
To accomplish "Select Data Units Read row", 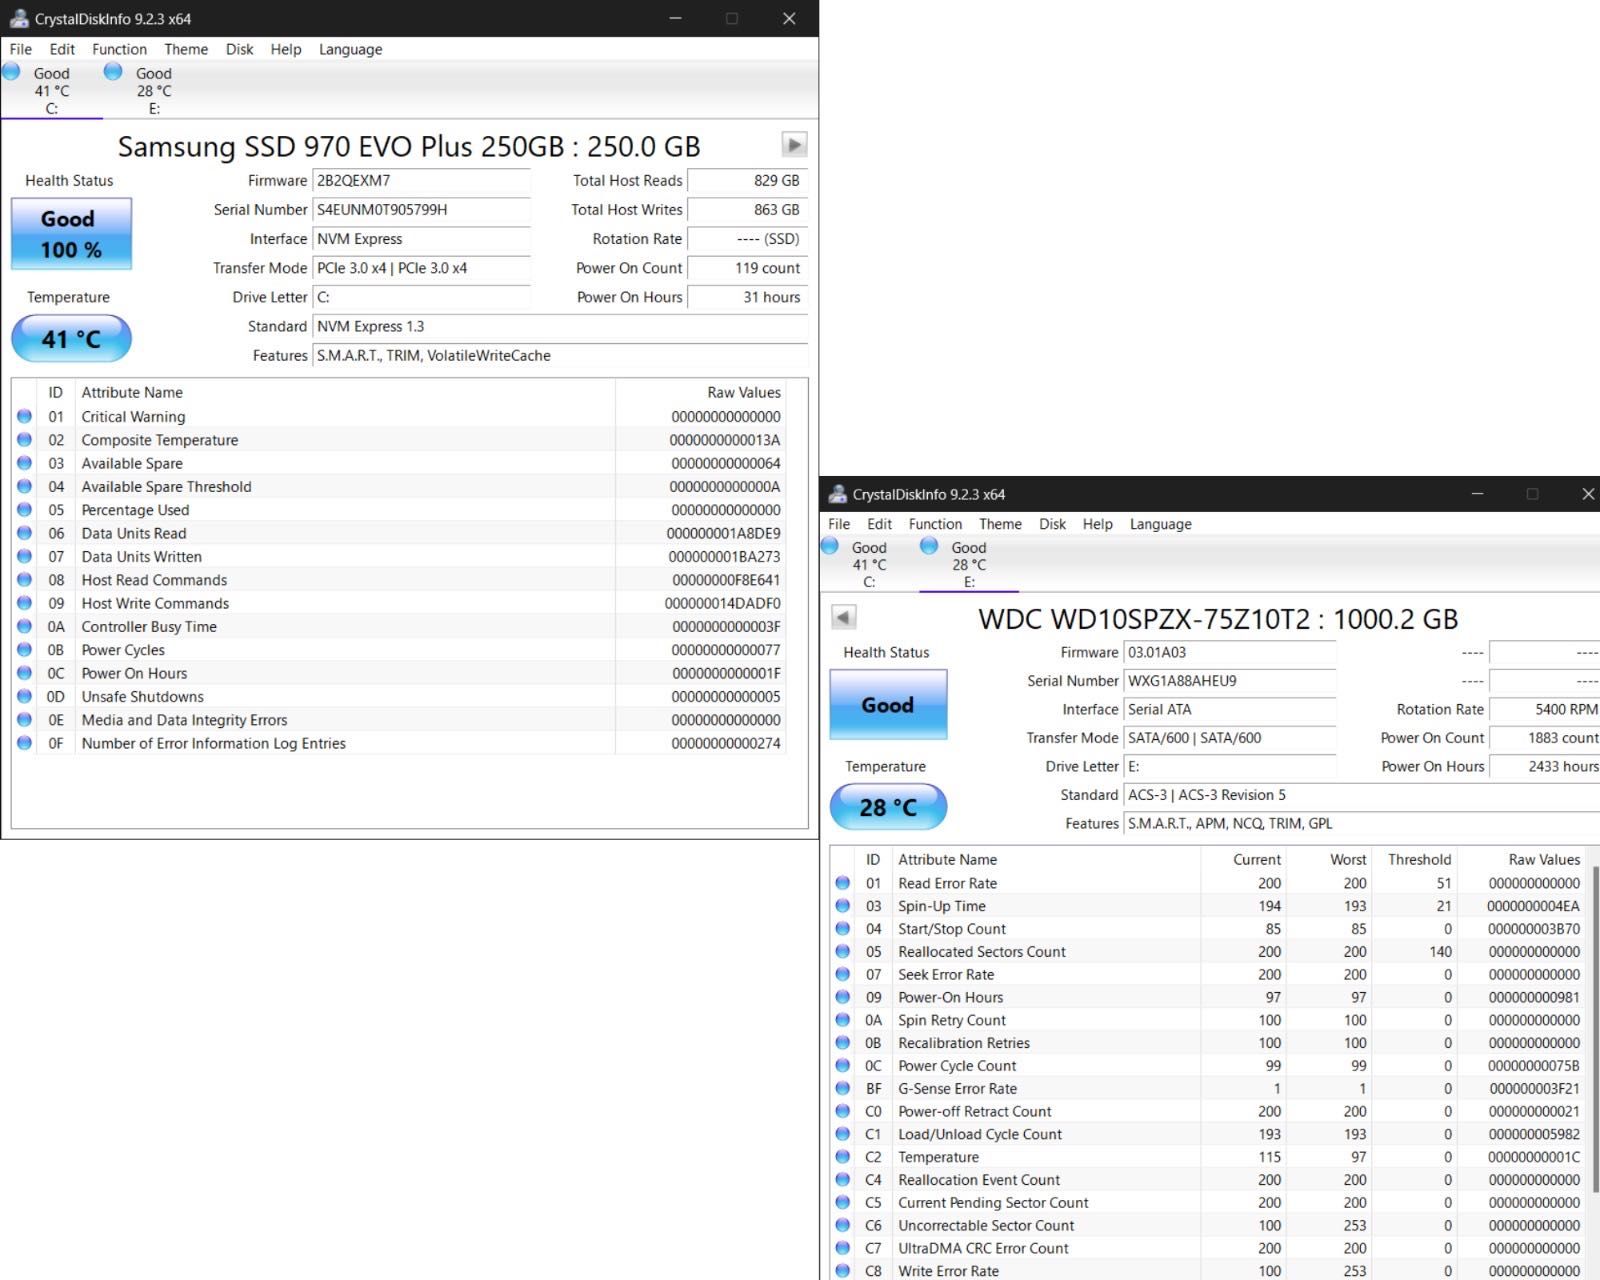I will click(400, 533).
